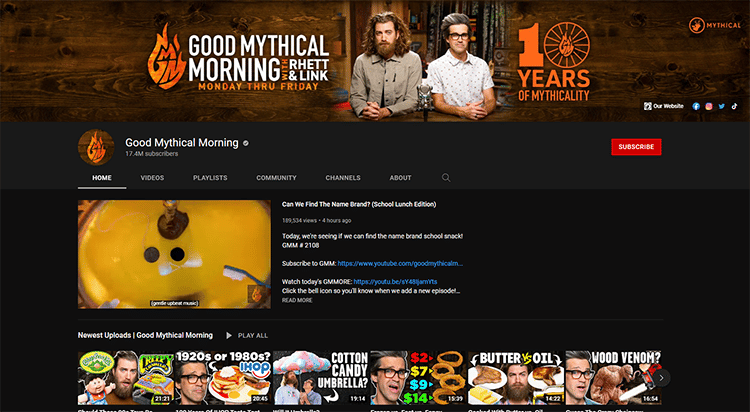Open the Instagram icon link in banner

click(709, 105)
